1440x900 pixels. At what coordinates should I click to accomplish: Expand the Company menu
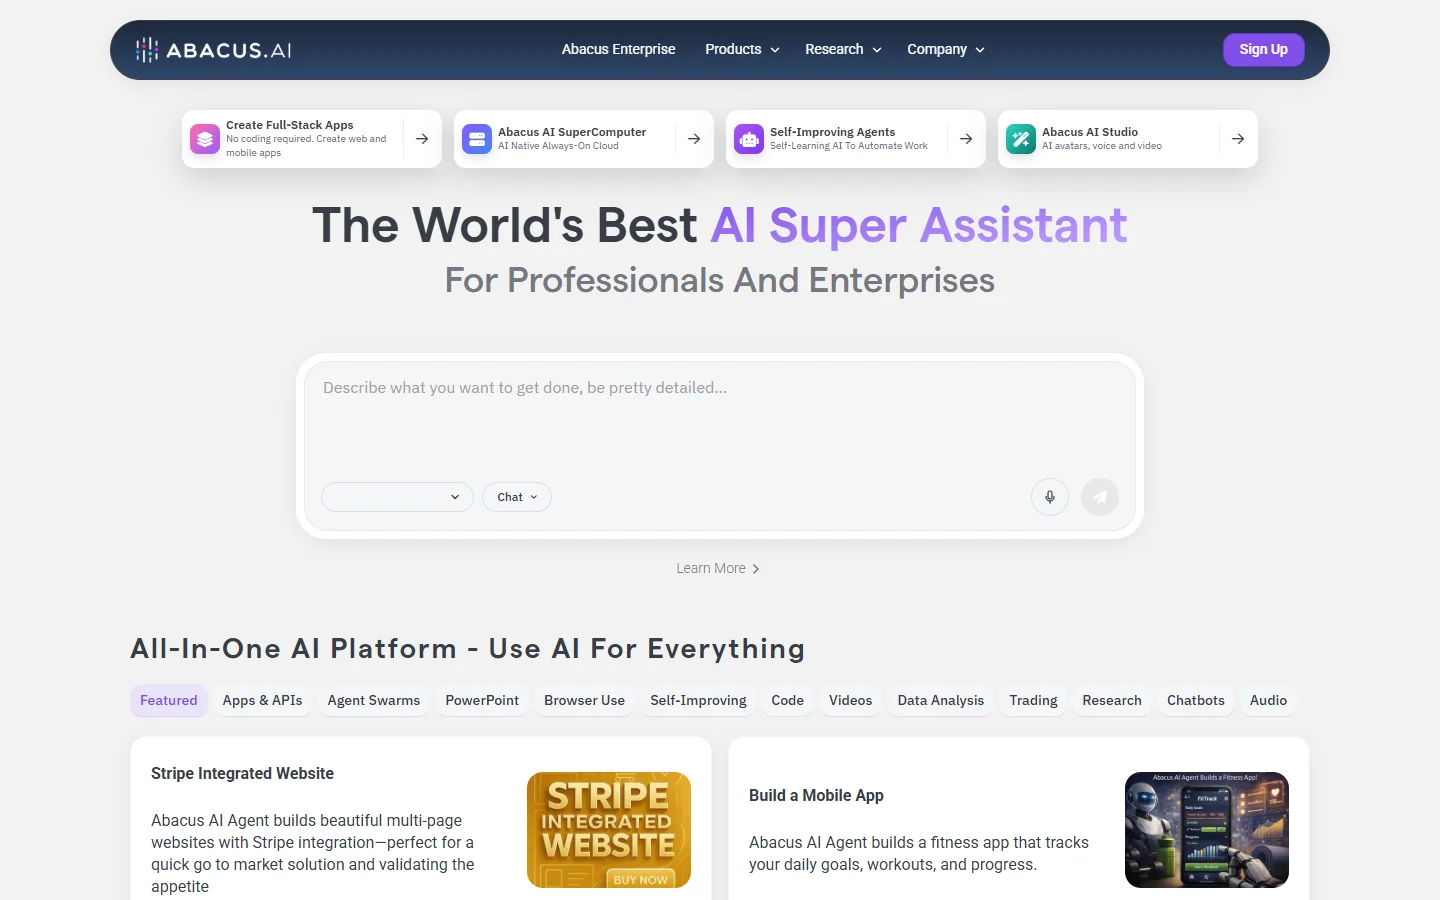pos(946,49)
